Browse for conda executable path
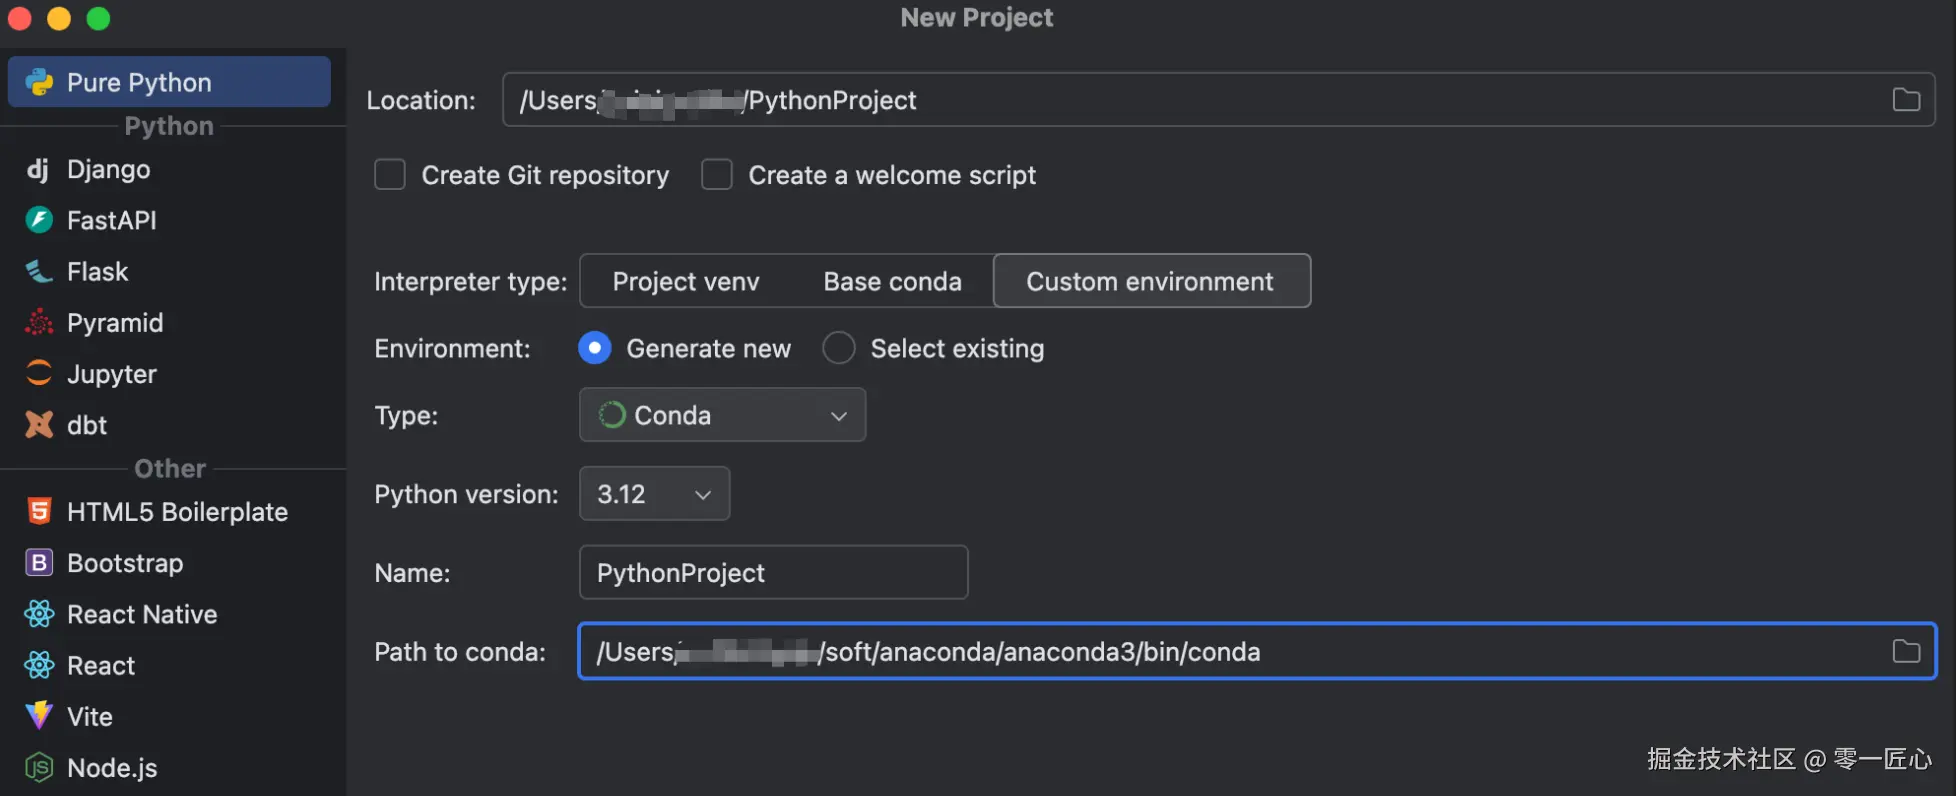Viewport: 1956px width, 796px height. 1906,651
